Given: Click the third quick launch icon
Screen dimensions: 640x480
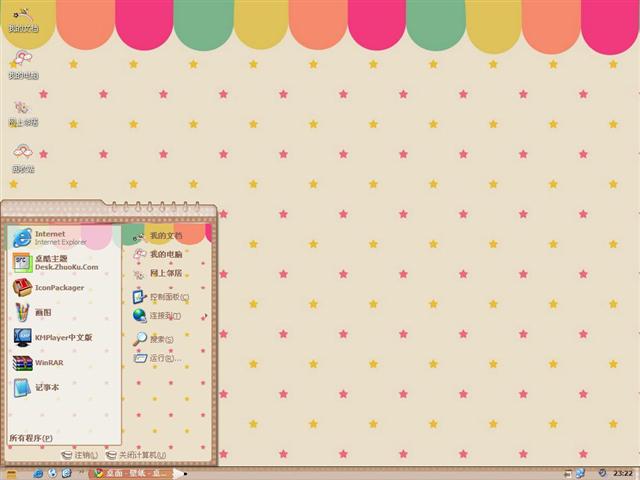Looking at the screenshot, I should pyautogui.click(x=67, y=473).
